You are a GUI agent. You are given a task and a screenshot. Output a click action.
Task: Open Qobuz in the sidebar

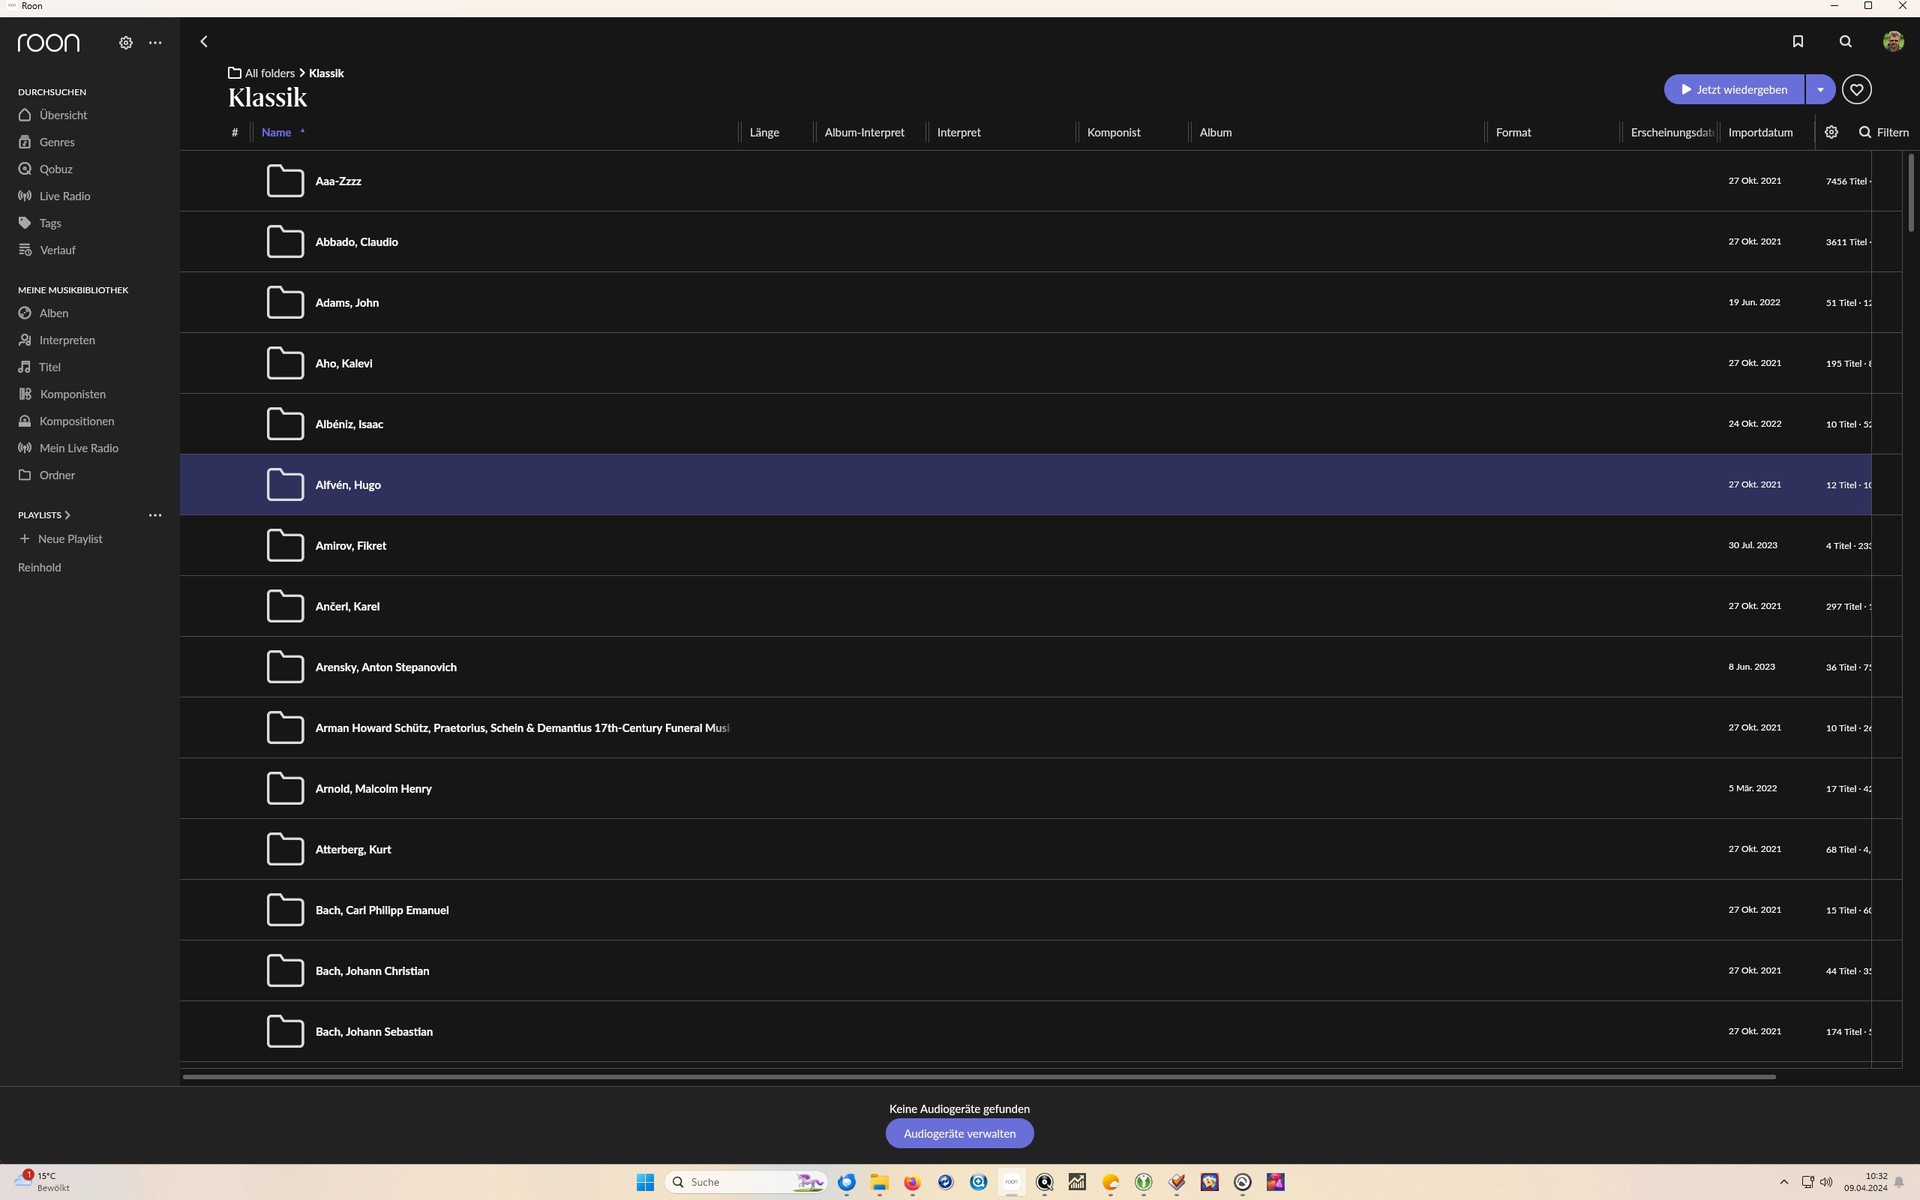(x=46, y=169)
